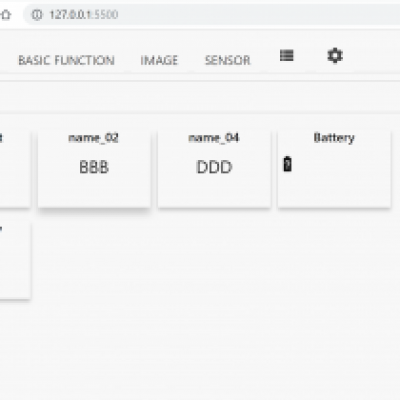Click the 127.0.0.1:5500 URL text
The width and height of the screenshot is (400, 400).
pos(84,15)
